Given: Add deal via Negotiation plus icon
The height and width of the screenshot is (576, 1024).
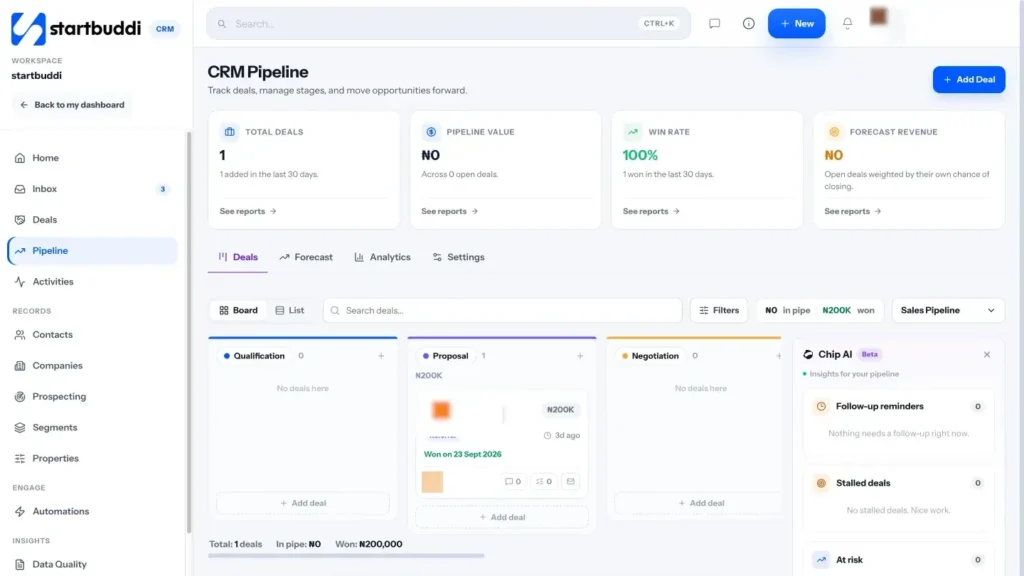Looking at the screenshot, I should tap(778, 356).
